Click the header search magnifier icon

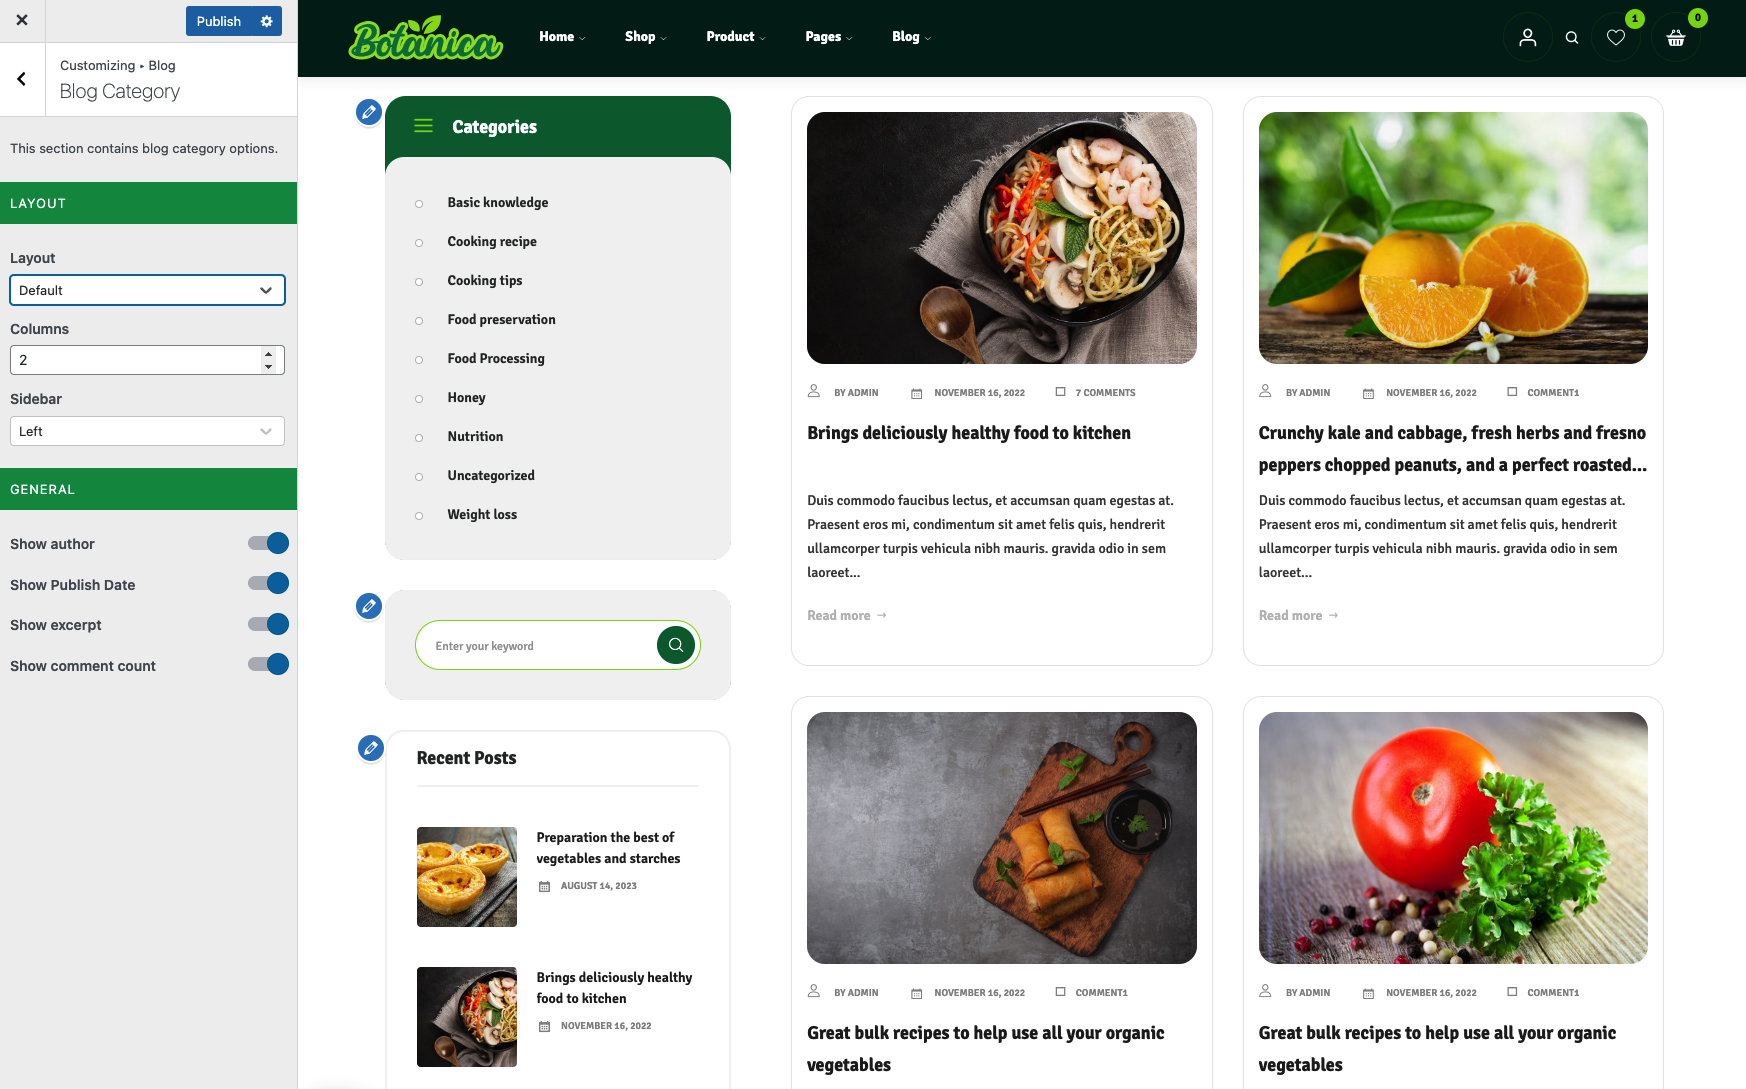(1572, 37)
